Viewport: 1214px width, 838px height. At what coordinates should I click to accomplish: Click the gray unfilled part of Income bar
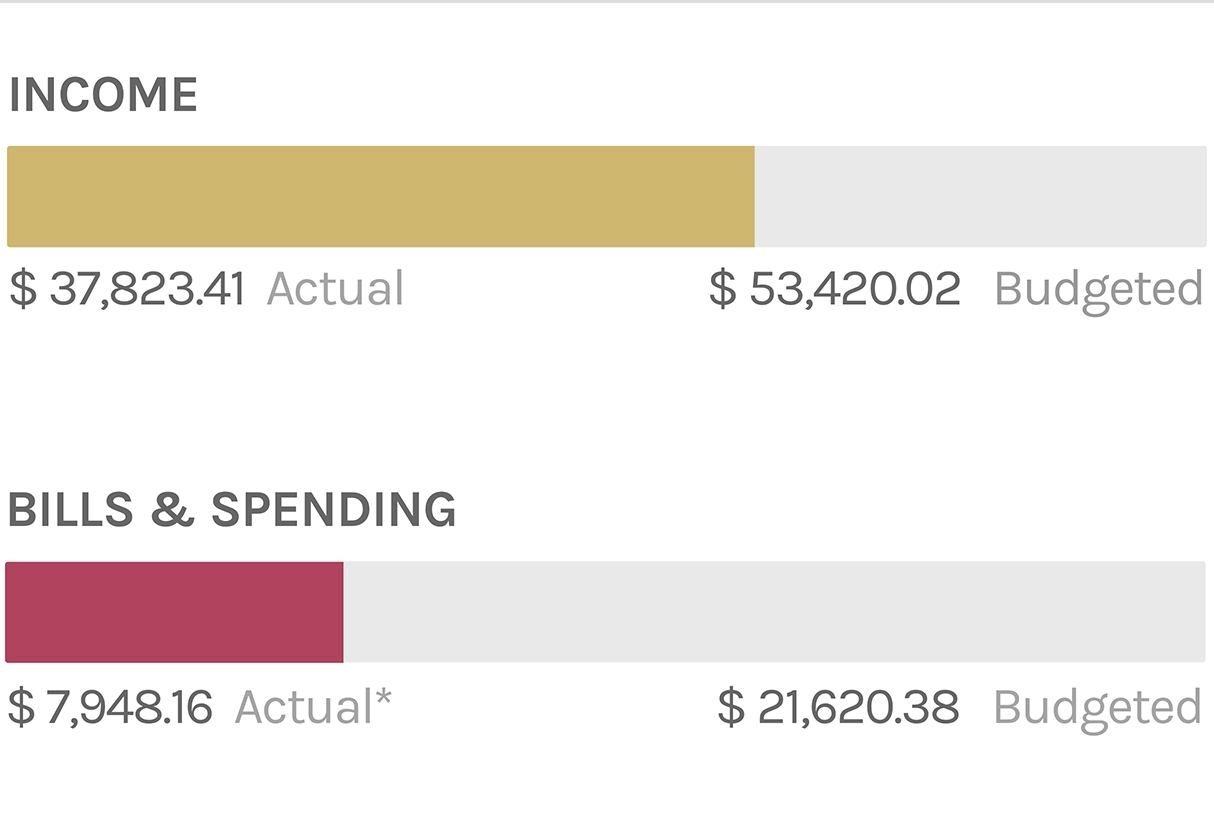(980, 197)
